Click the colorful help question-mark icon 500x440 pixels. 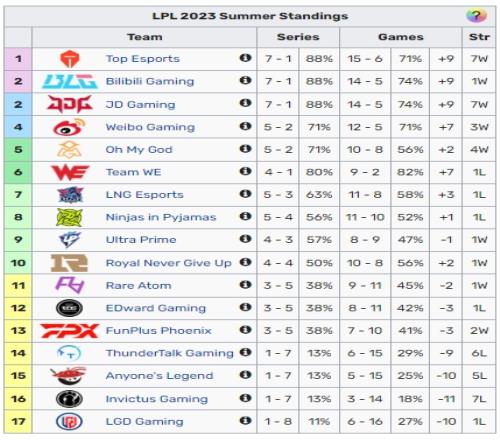(476, 15)
